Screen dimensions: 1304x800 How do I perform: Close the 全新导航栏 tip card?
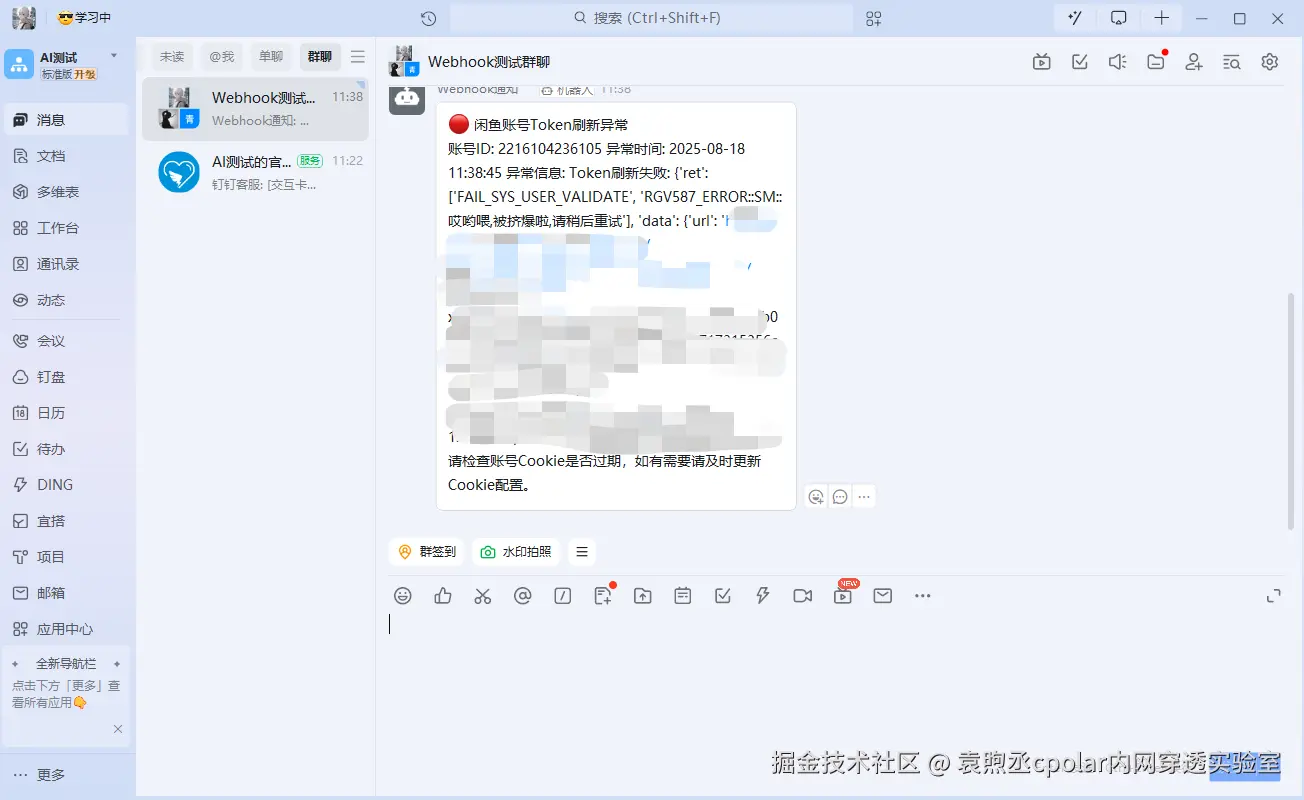[118, 729]
